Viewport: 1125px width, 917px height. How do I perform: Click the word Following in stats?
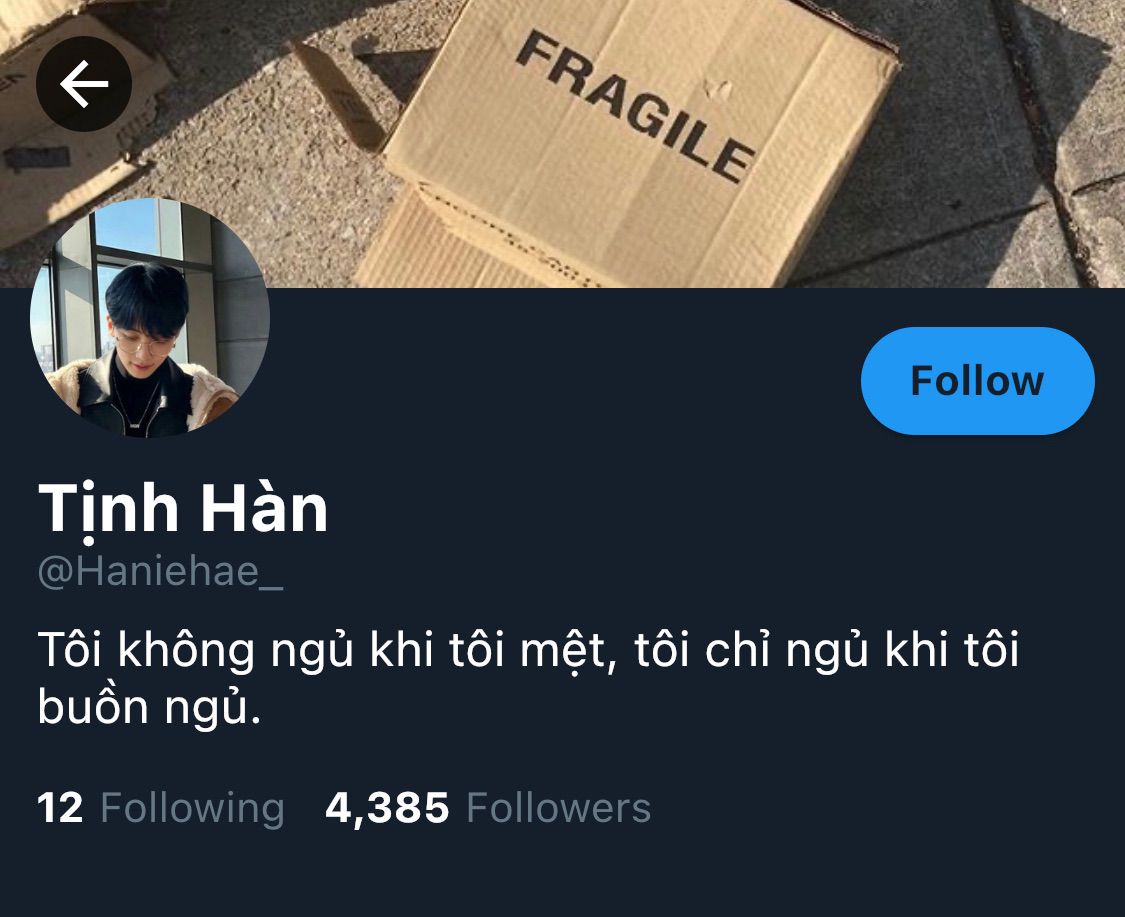[192, 809]
